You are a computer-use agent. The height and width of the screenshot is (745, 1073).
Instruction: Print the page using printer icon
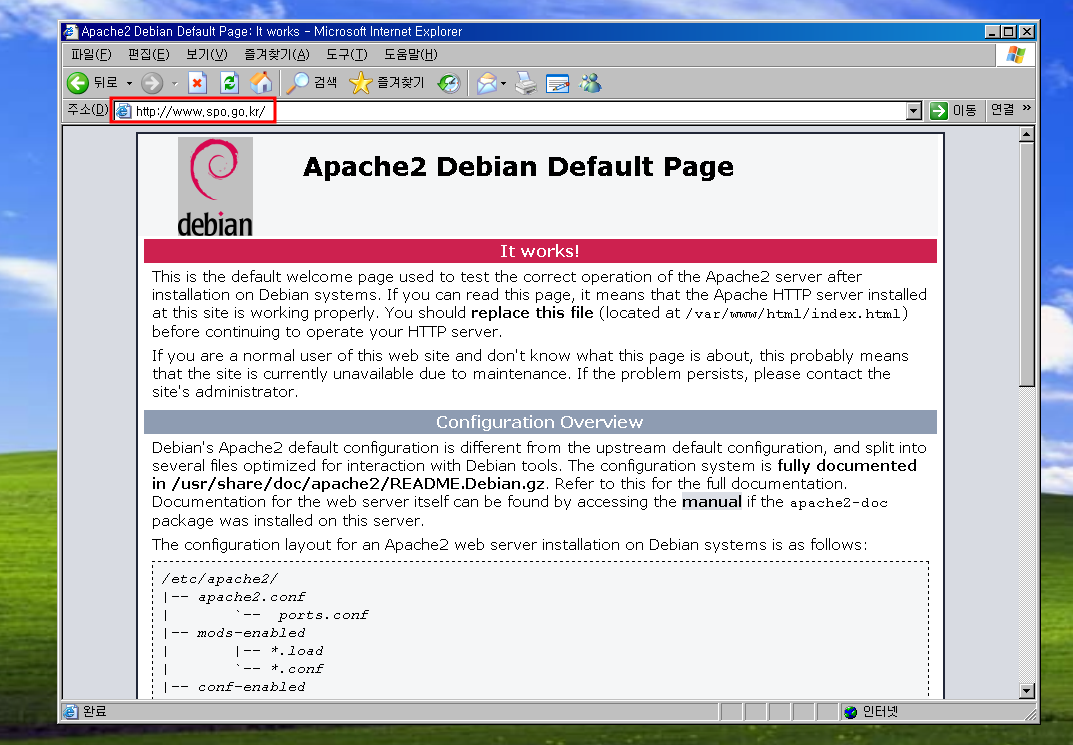pyautogui.click(x=526, y=83)
